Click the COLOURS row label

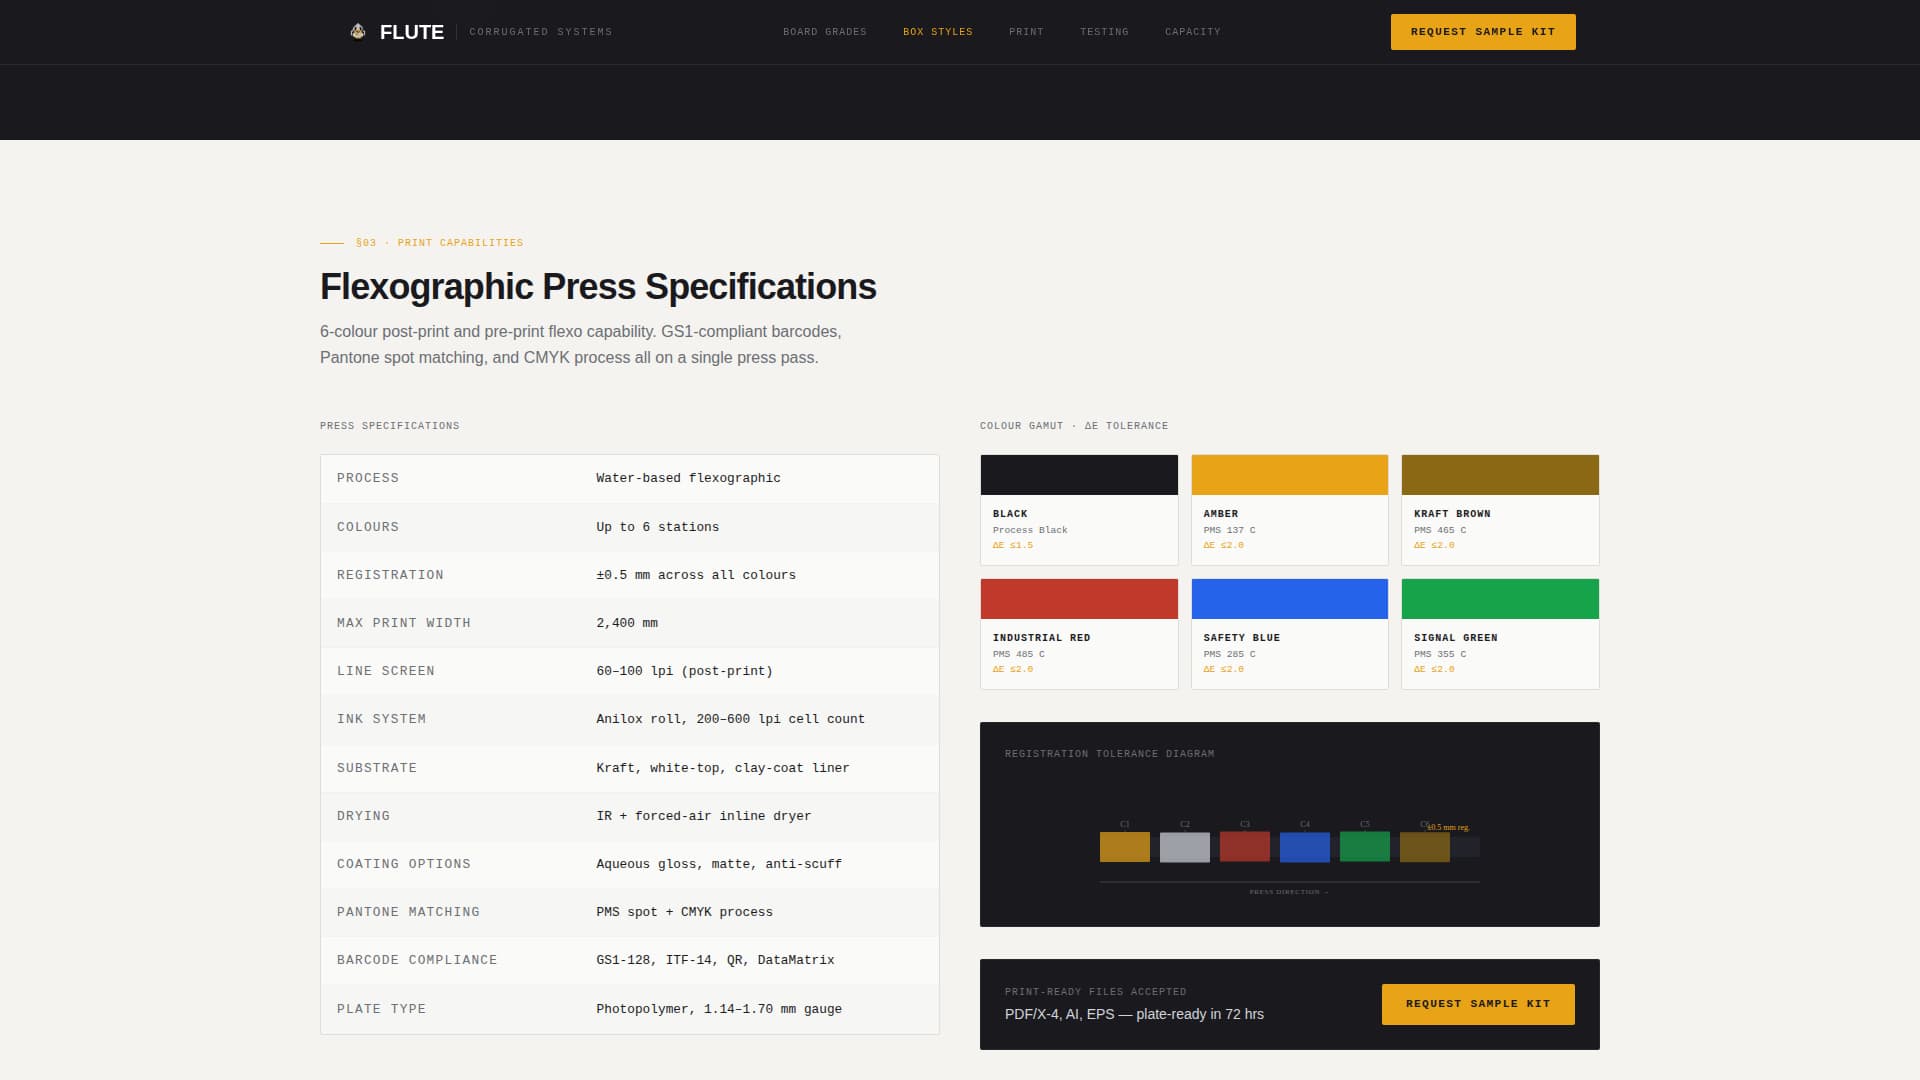coord(368,527)
